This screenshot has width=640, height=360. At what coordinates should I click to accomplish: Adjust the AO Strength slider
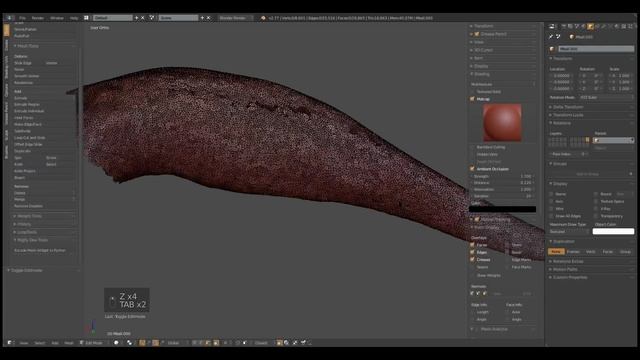[502, 176]
